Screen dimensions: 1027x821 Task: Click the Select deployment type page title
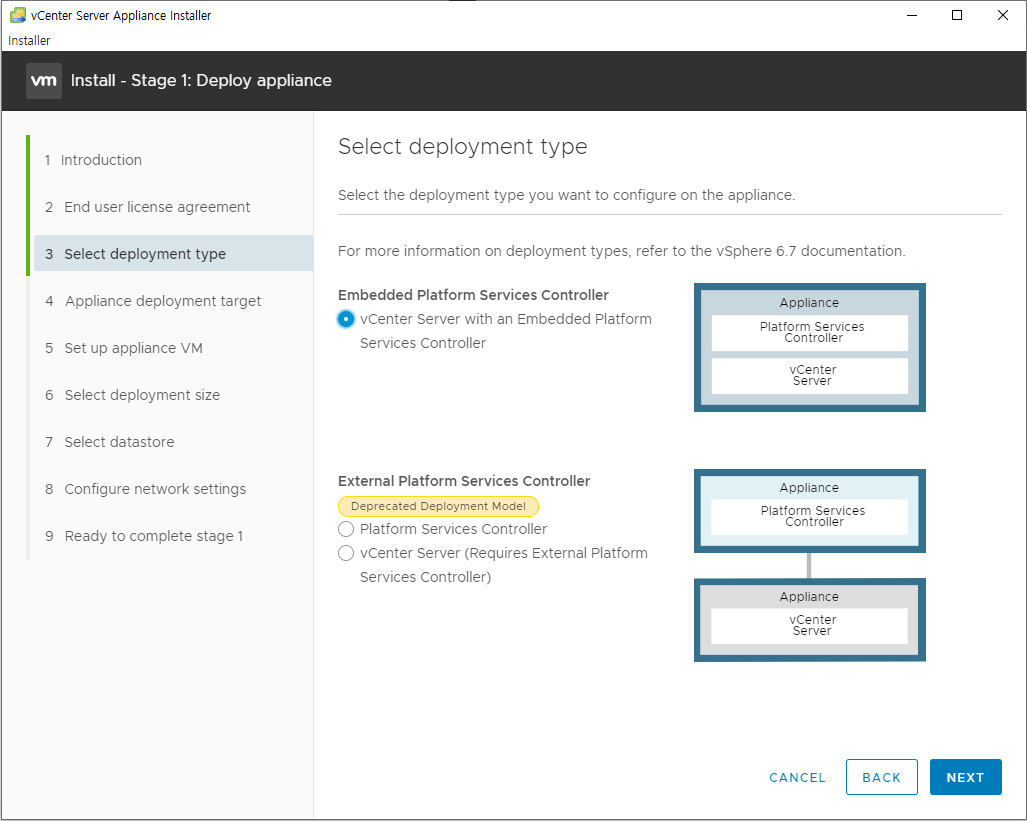[462, 146]
